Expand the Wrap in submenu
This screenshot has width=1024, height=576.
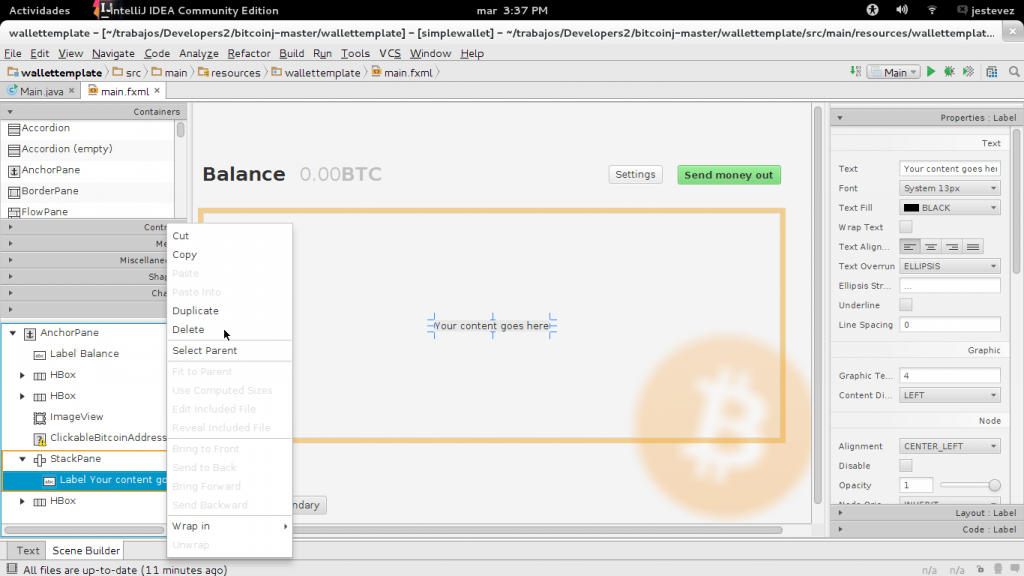229,526
